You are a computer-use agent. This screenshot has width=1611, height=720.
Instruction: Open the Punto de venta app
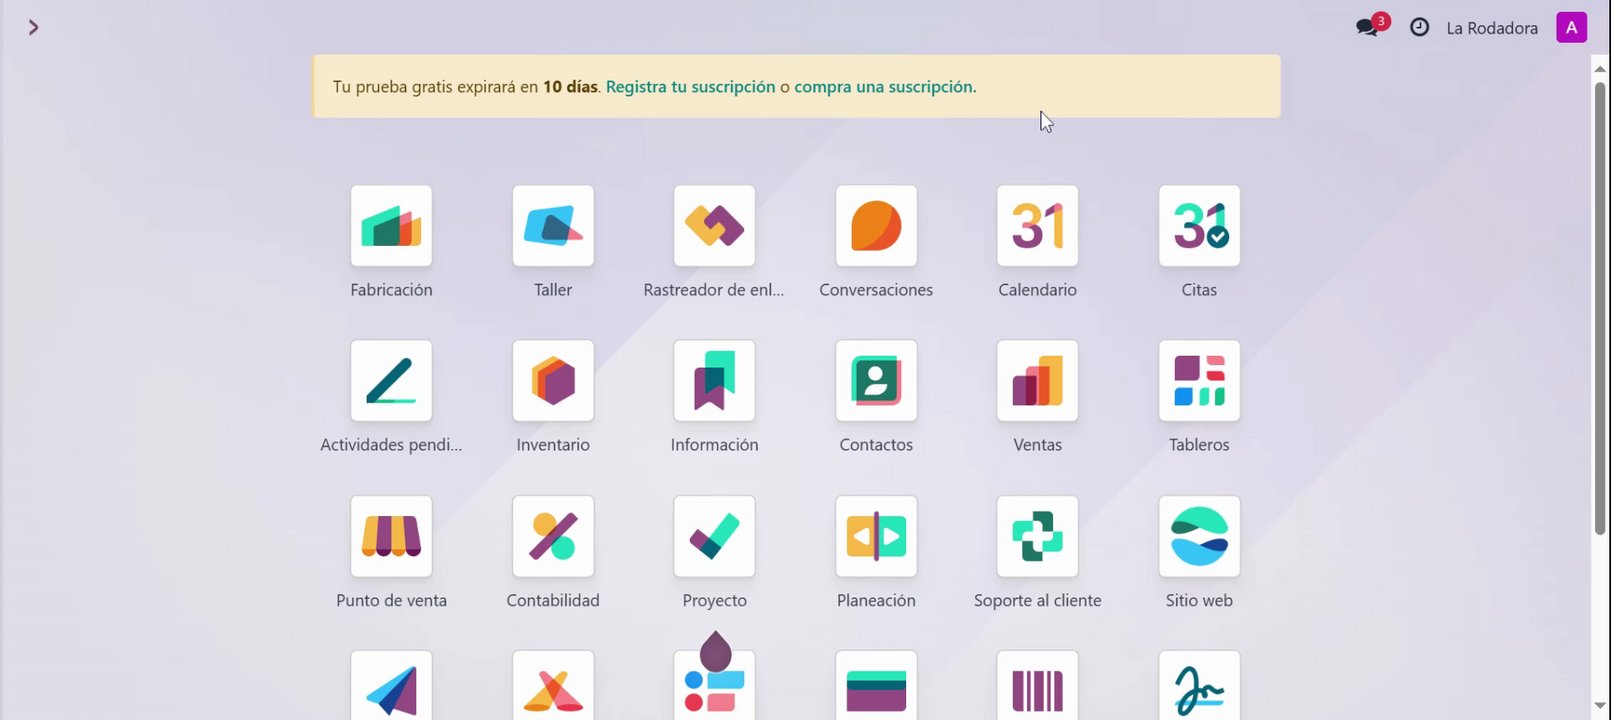[x=391, y=537]
